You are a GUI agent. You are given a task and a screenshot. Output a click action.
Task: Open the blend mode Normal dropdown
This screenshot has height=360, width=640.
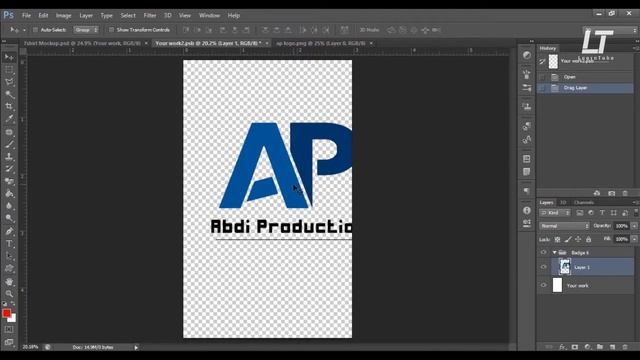click(564, 226)
